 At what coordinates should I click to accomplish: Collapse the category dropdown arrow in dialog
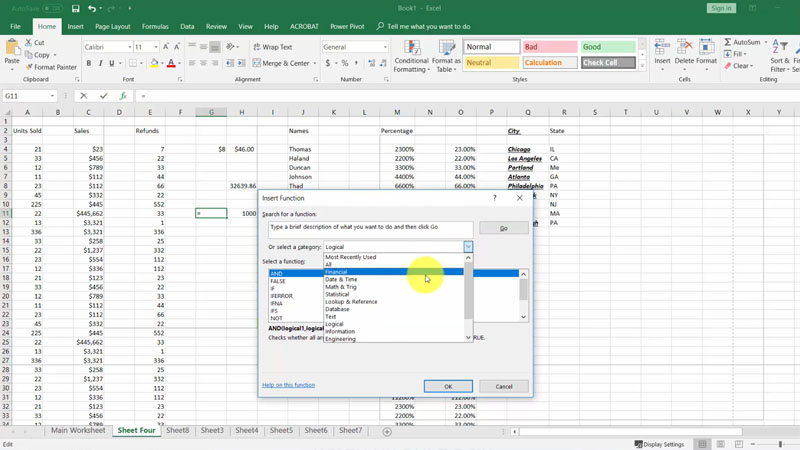click(x=467, y=246)
